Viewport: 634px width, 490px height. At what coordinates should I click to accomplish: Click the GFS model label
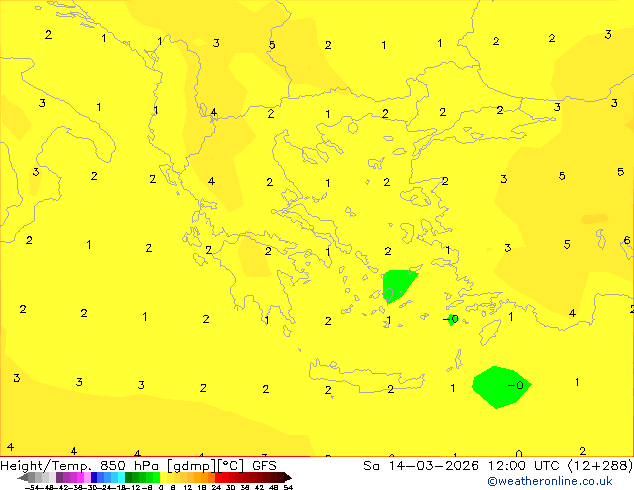coord(264,466)
